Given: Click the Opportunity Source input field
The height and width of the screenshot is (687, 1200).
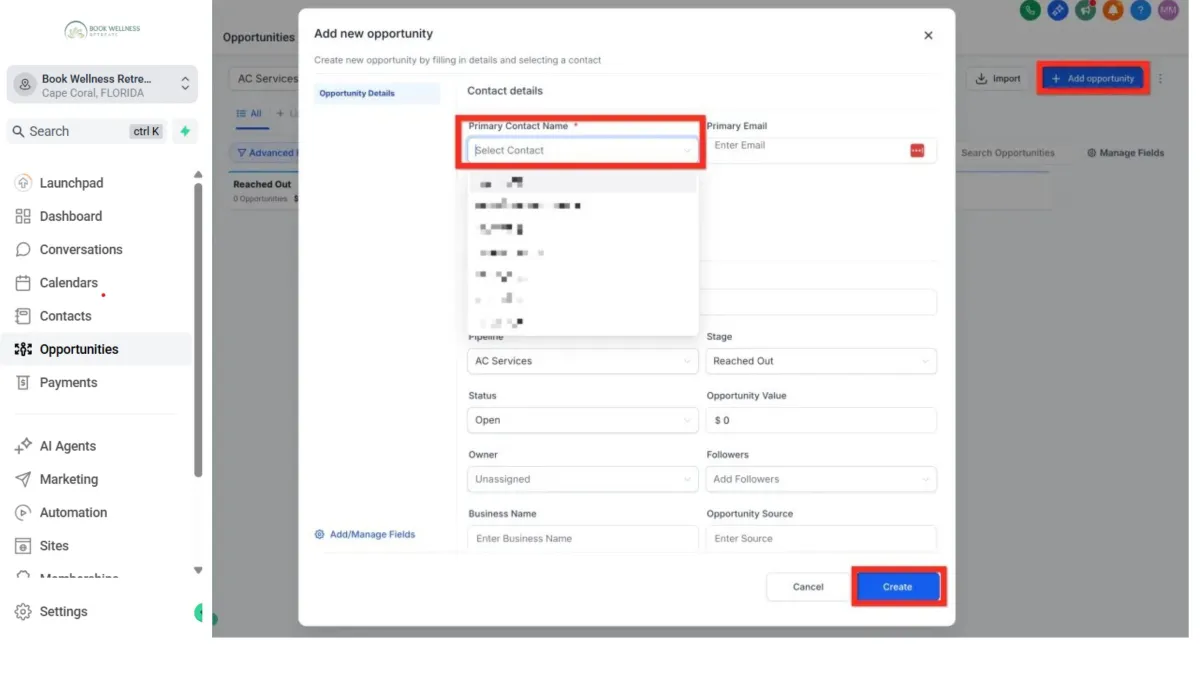Looking at the screenshot, I should tap(821, 538).
